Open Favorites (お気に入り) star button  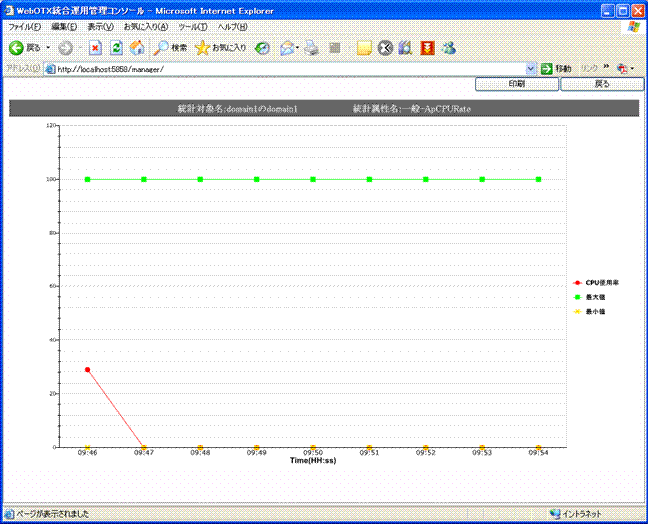coord(221,47)
